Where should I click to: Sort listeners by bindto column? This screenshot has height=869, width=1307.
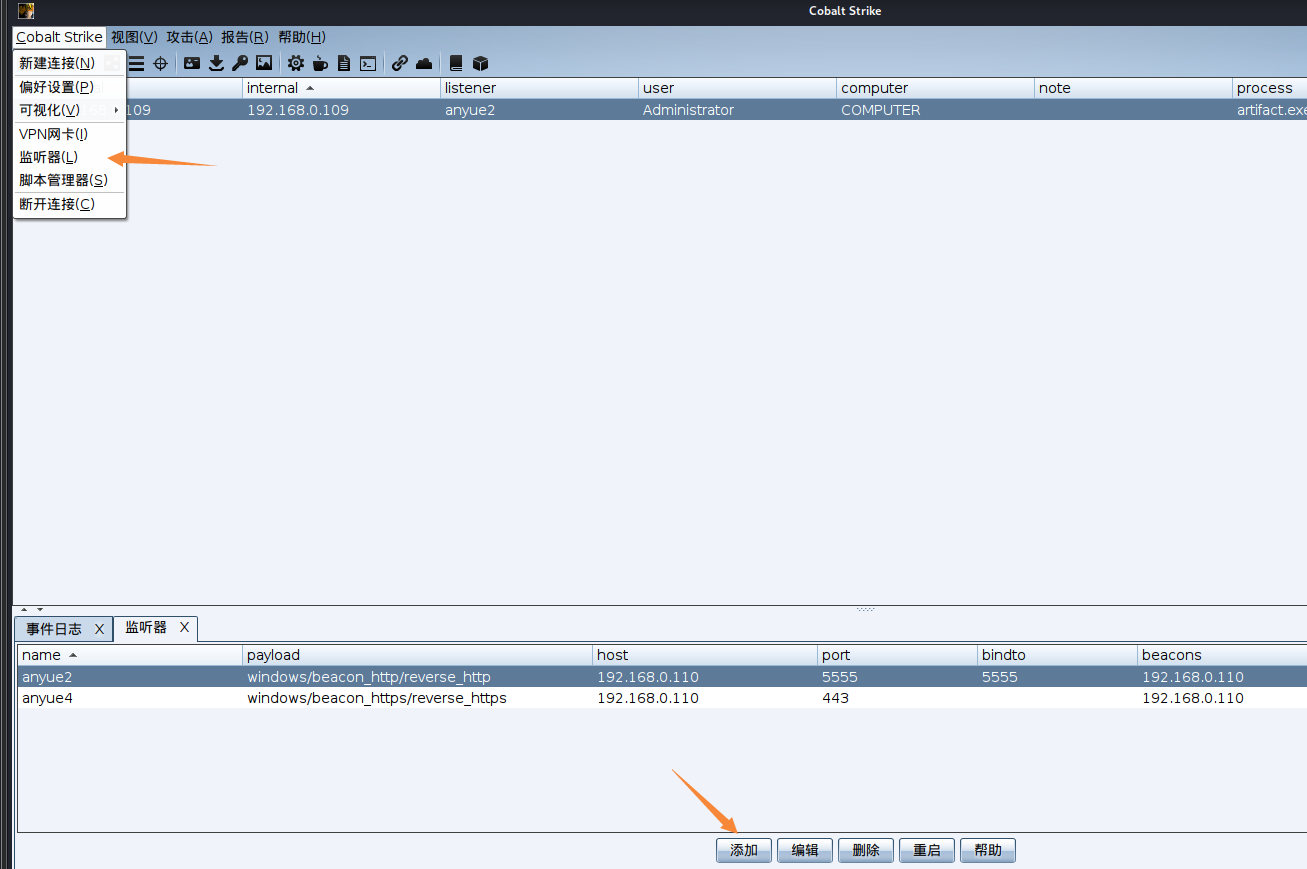[x=1057, y=655]
